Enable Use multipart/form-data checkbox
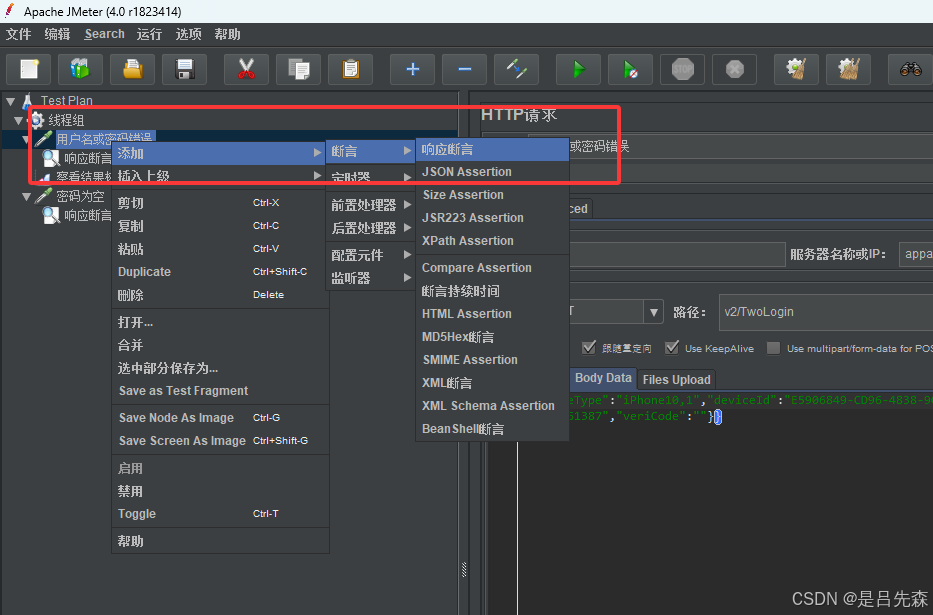Screen dimensions: 933x615 point(773,348)
